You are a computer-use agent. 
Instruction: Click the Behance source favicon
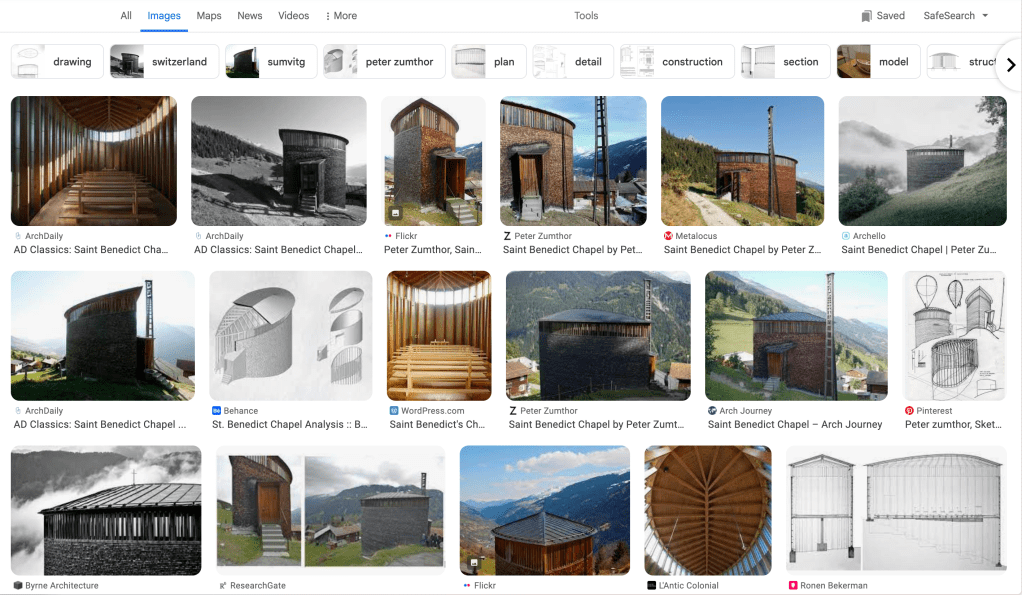tap(217, 411)
